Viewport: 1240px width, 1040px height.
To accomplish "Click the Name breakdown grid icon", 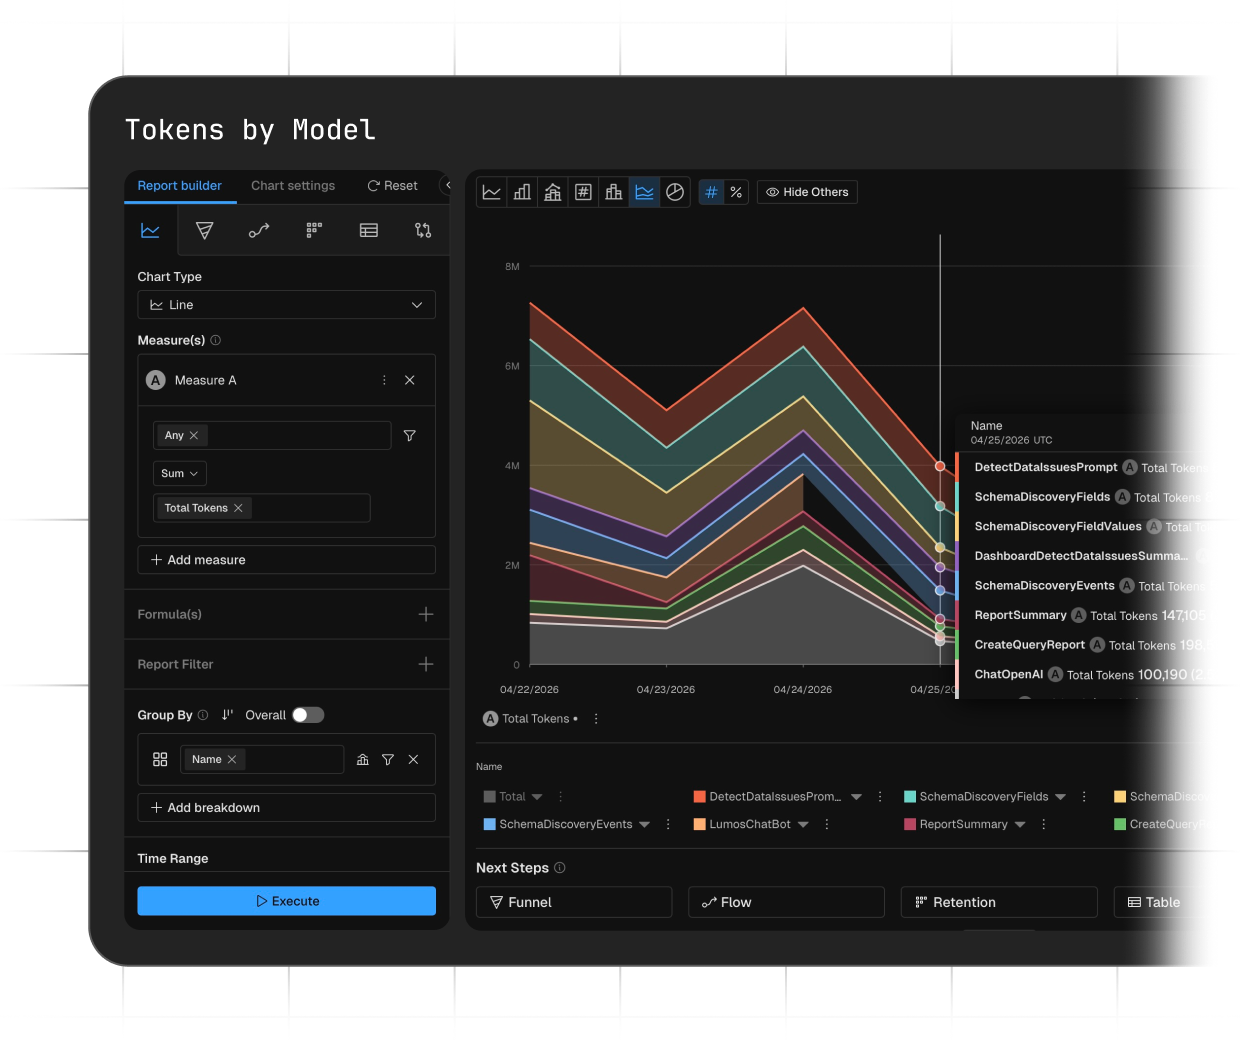I will [x=160, y=760].
